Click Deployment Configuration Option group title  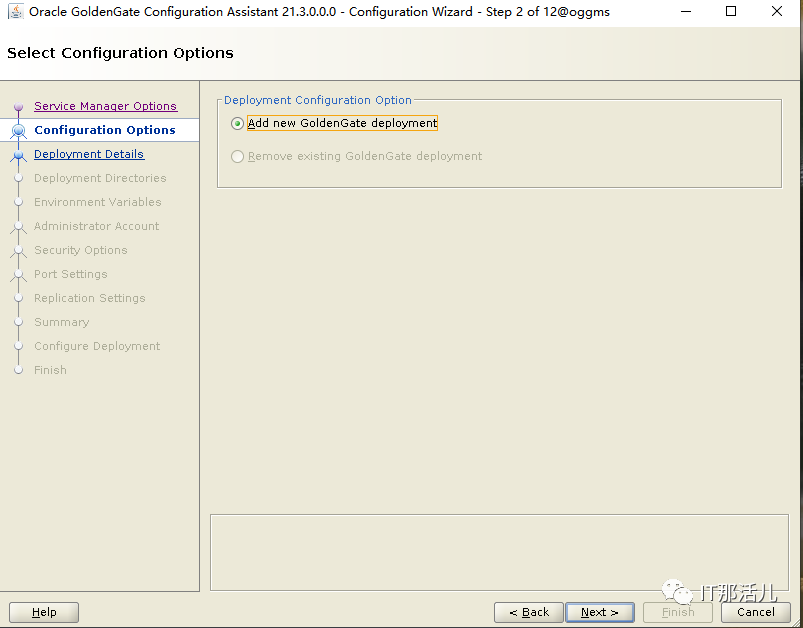(318, 100)
